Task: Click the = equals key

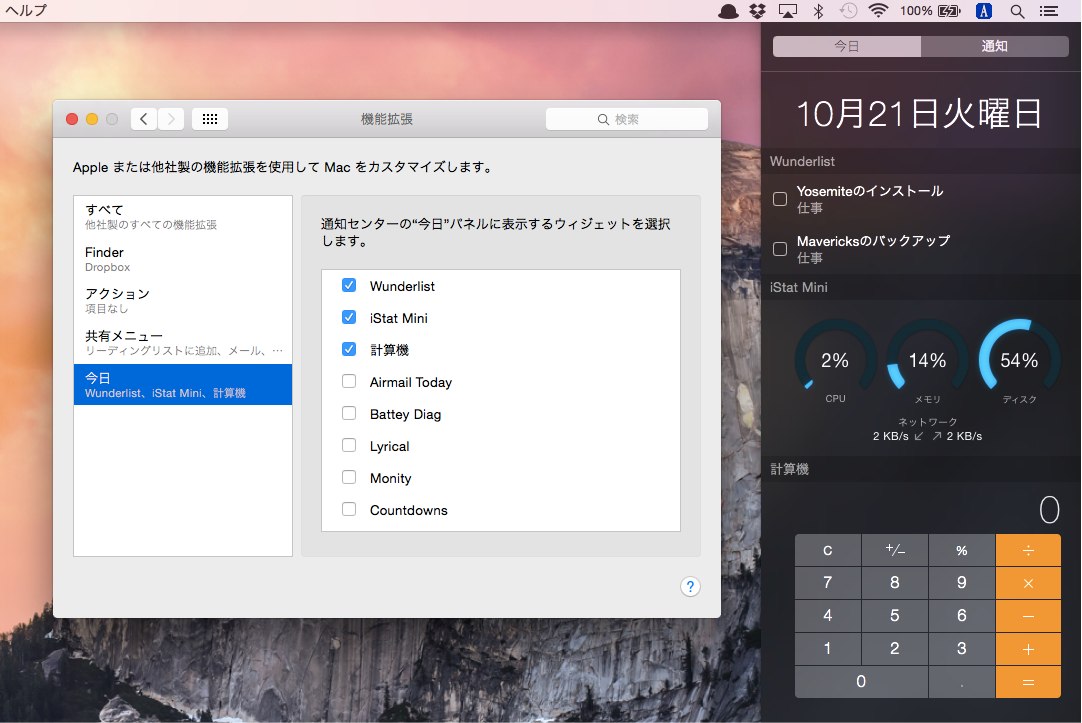Action: tap(1028, 682)
